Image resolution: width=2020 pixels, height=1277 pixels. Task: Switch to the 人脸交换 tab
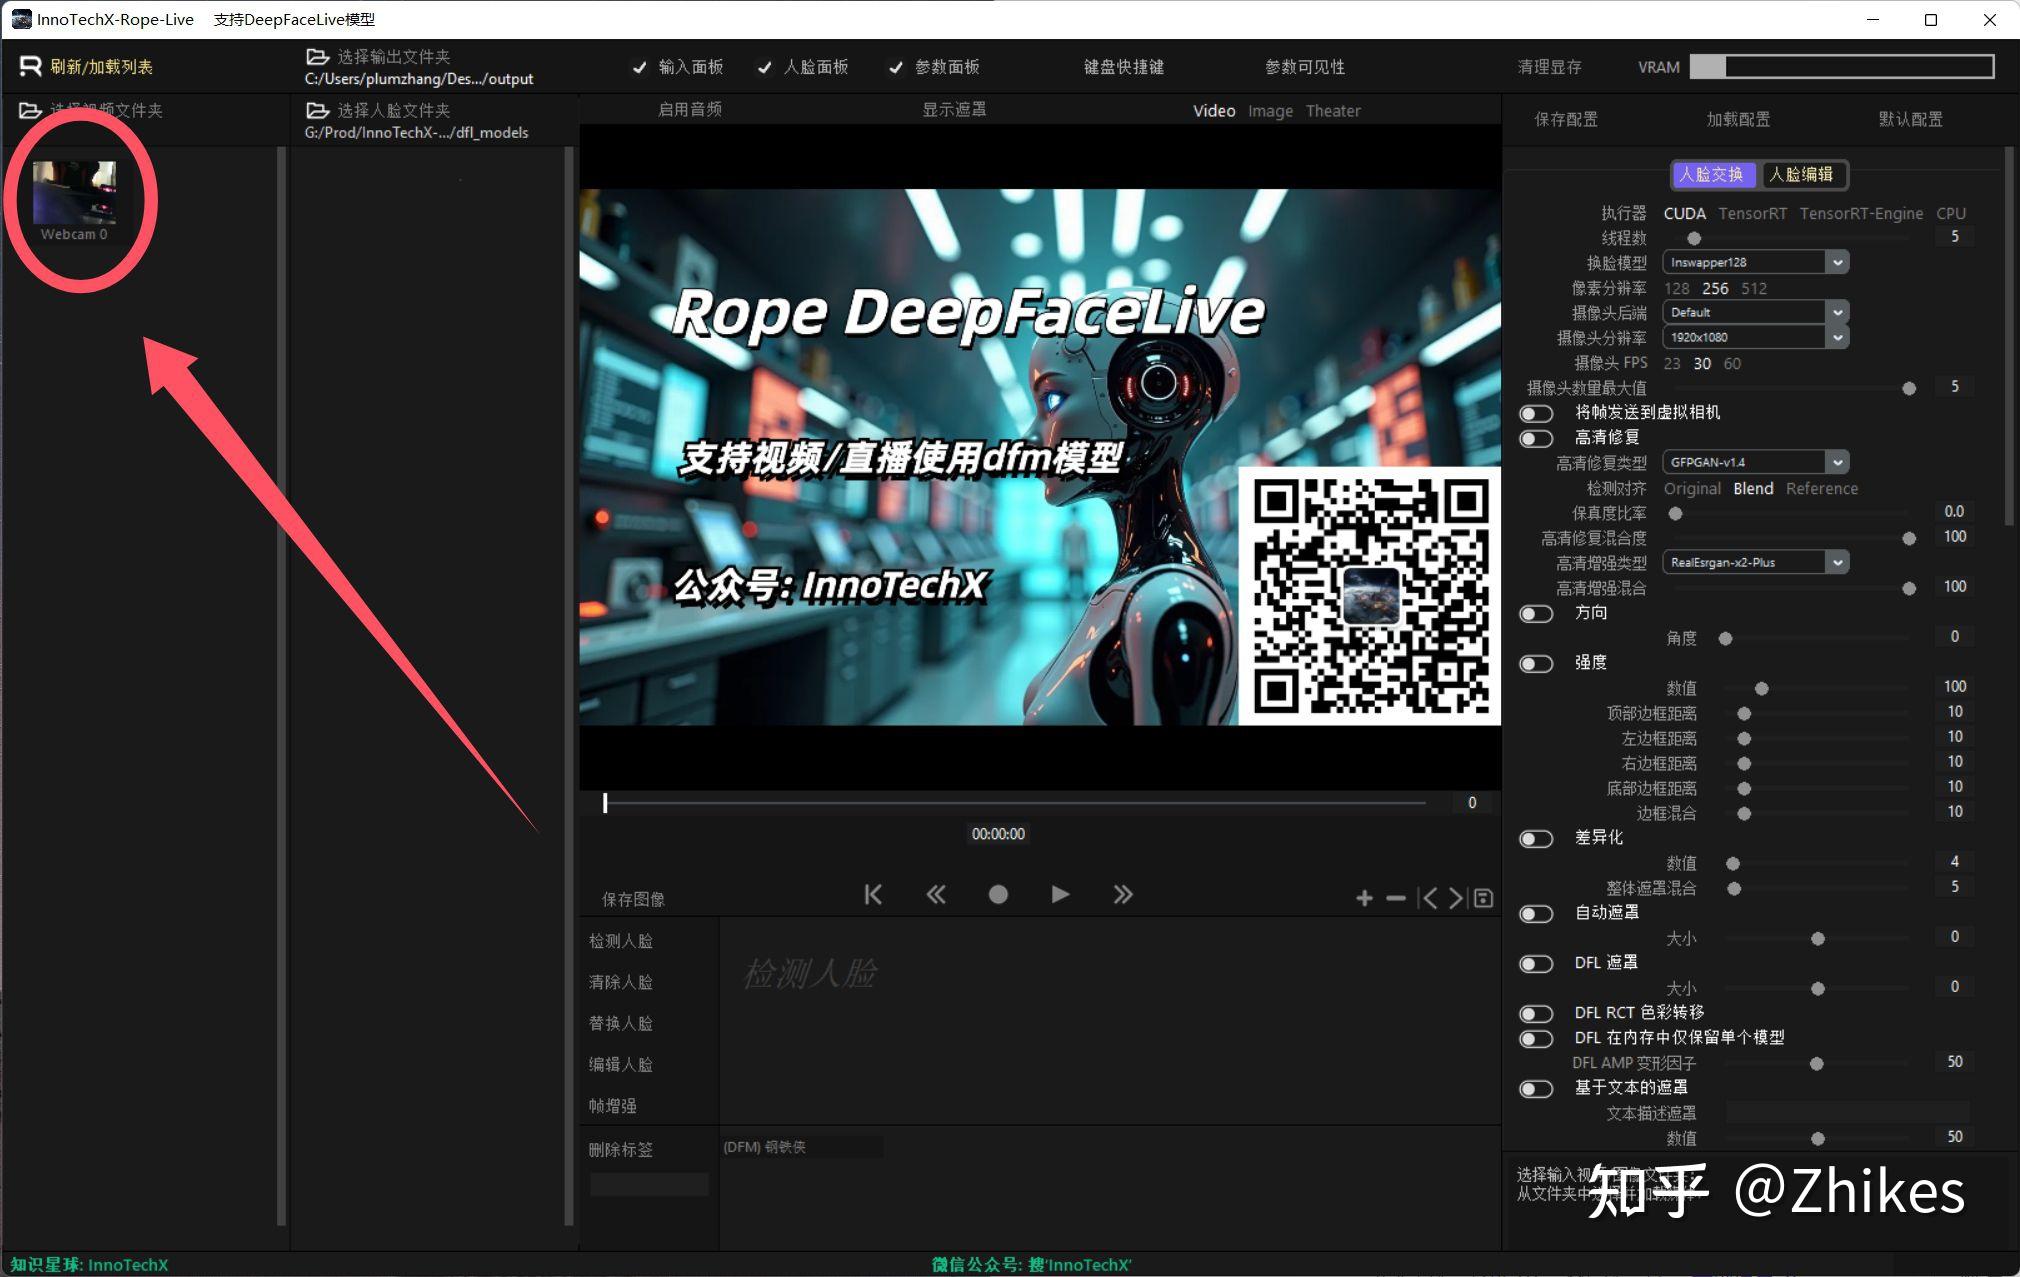[x=1713, y=174]
